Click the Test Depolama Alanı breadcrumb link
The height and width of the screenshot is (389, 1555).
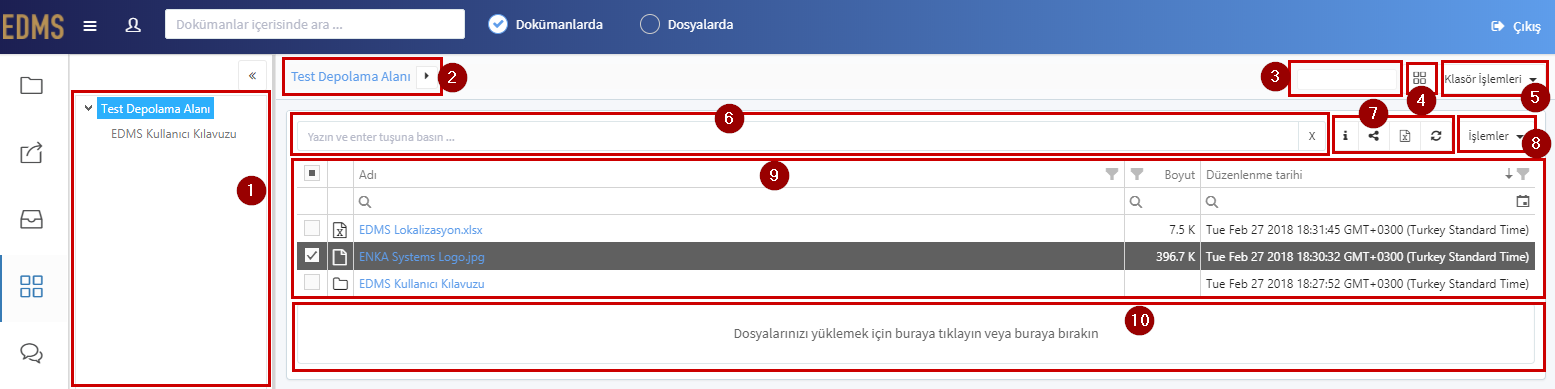[351, 76]
